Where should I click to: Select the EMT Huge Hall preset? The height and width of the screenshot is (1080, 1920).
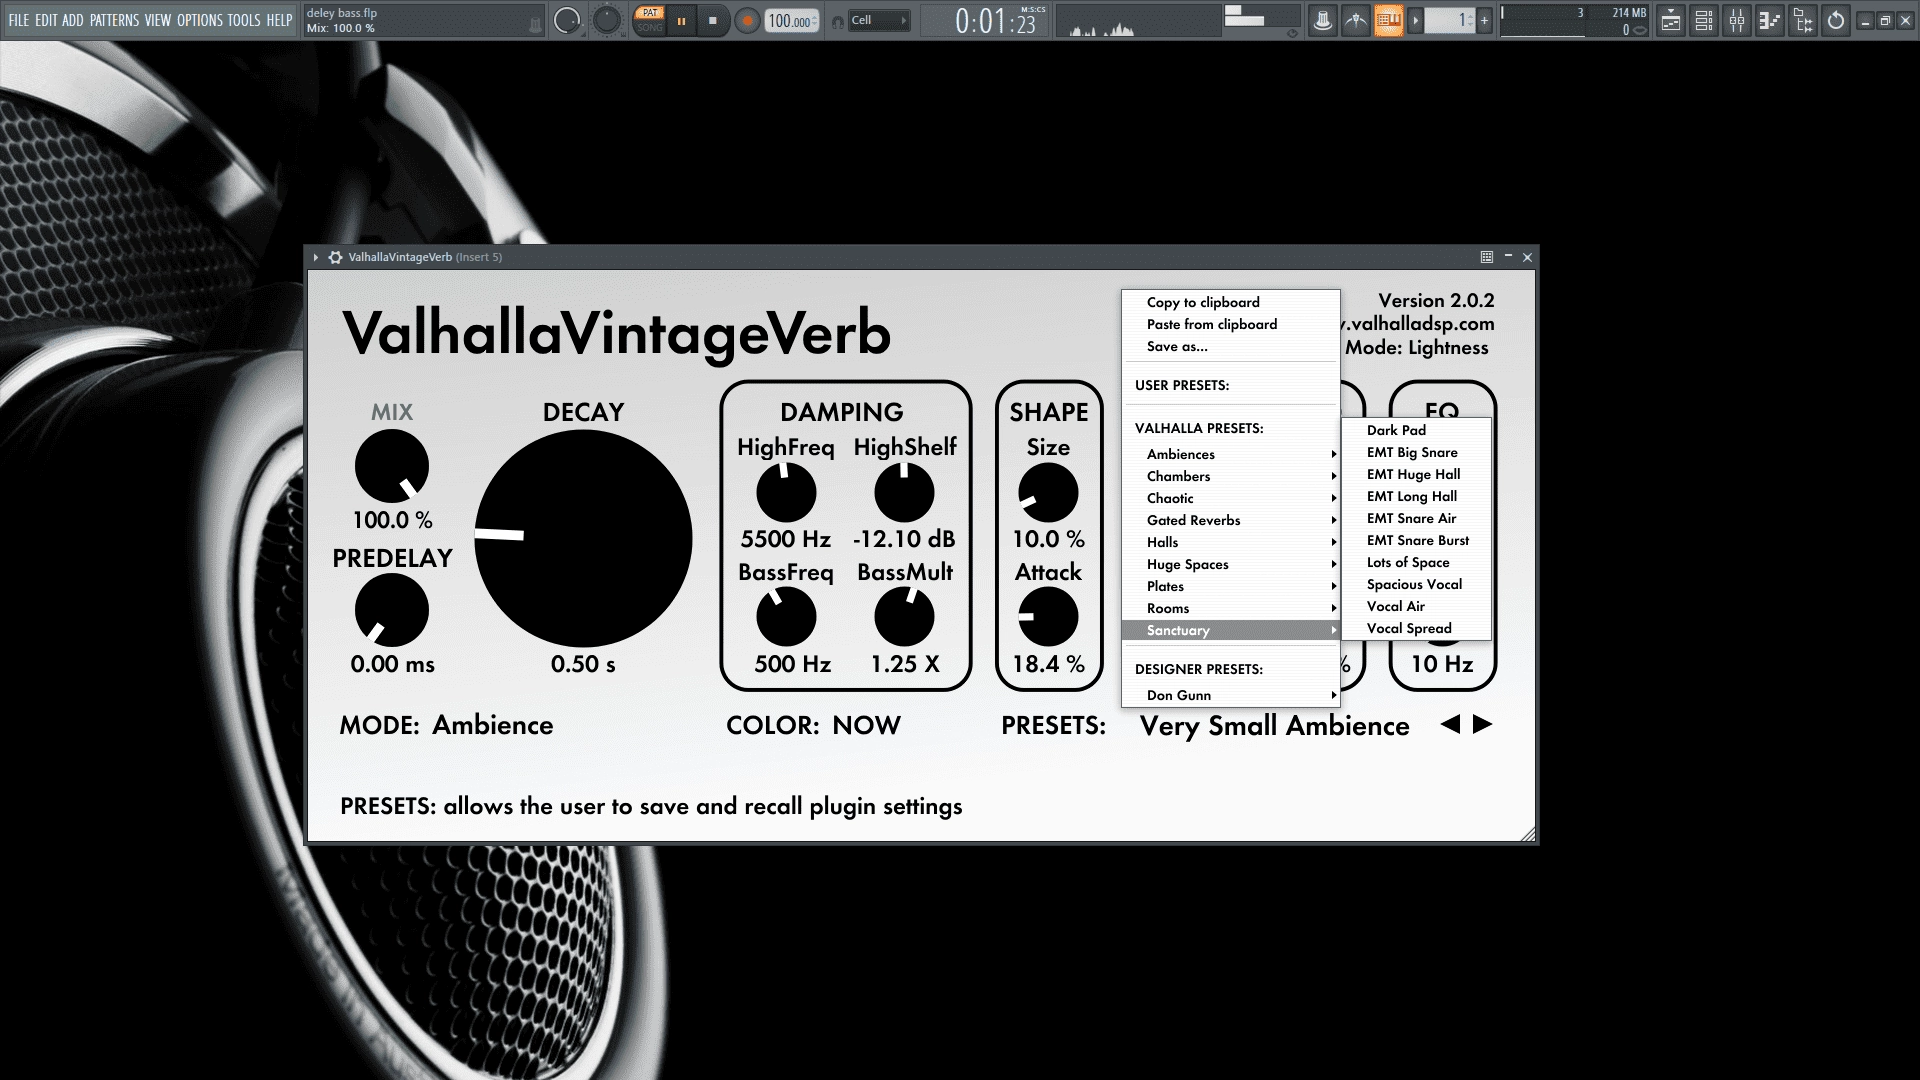[x=1416, y=474]
